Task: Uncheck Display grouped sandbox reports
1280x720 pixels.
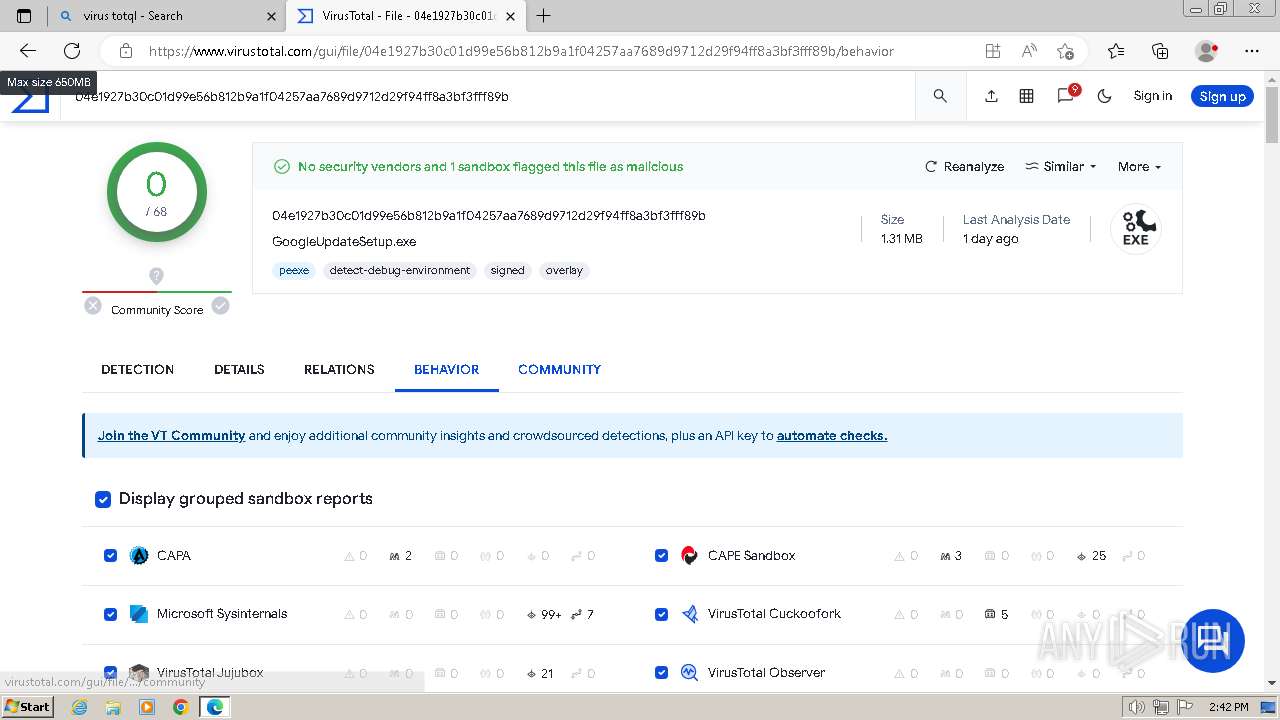Action: tap(103, 499)
